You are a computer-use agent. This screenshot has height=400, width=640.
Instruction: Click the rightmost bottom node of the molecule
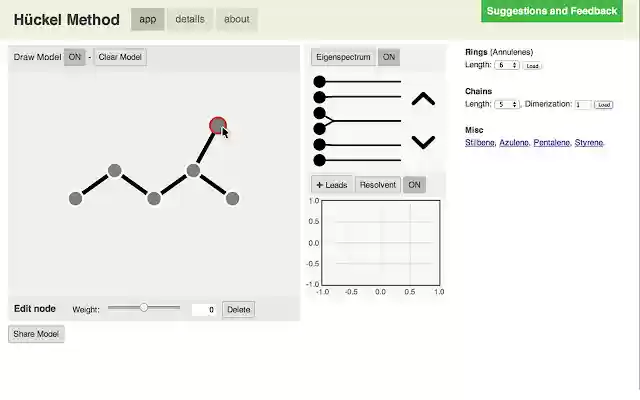click(x=232, y=199)
